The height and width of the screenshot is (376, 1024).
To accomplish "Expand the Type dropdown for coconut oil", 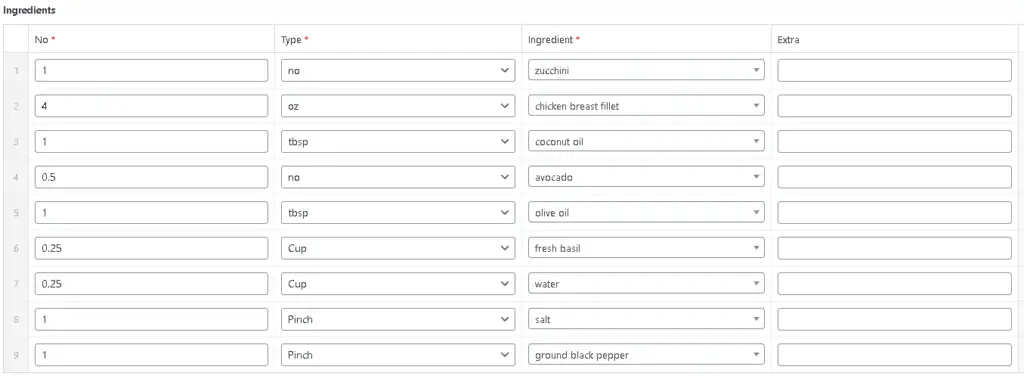I will [398, 142].
